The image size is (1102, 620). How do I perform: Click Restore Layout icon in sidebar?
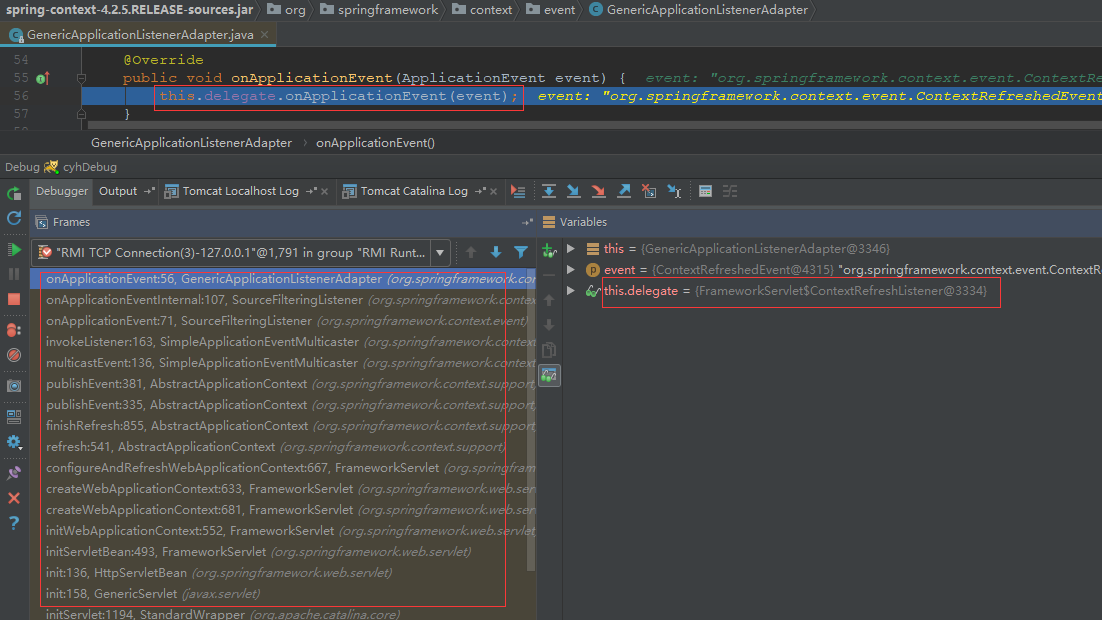click(14, 416)
